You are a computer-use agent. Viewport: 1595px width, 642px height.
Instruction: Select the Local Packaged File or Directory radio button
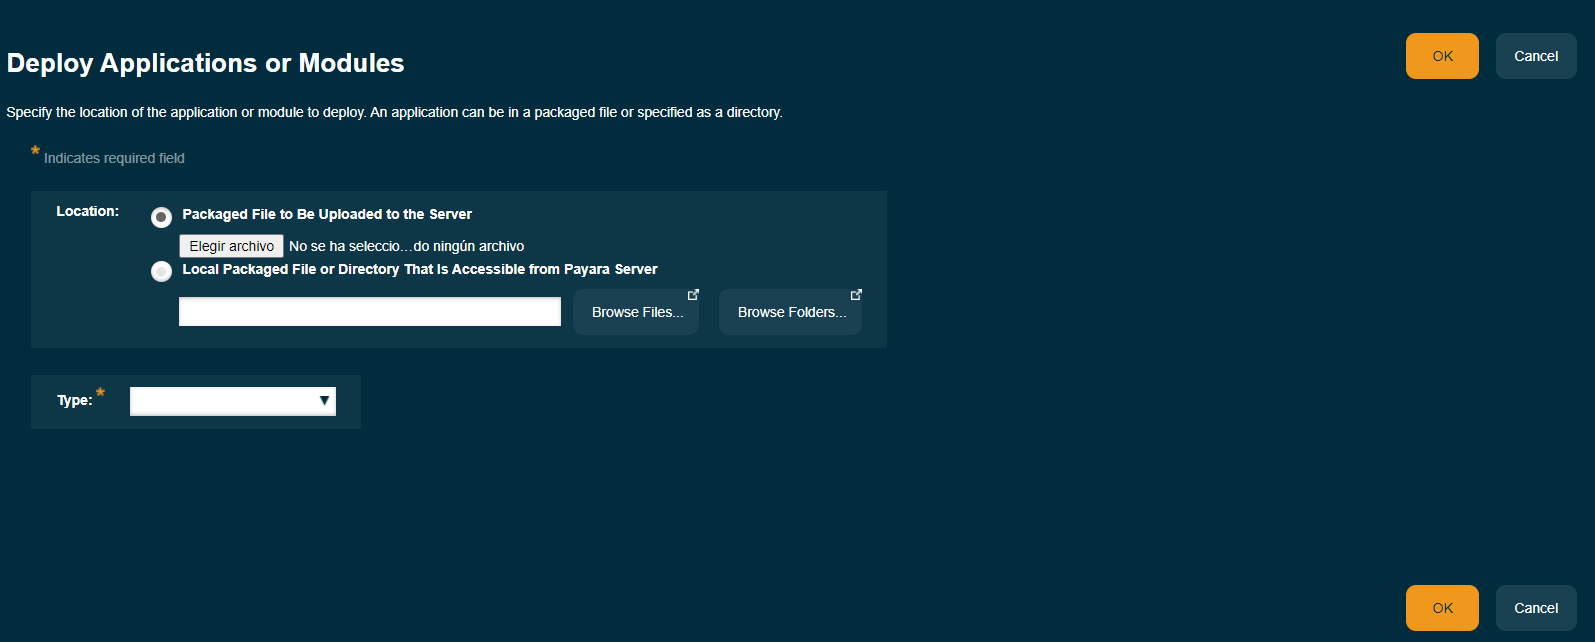(x=161, y=271)
